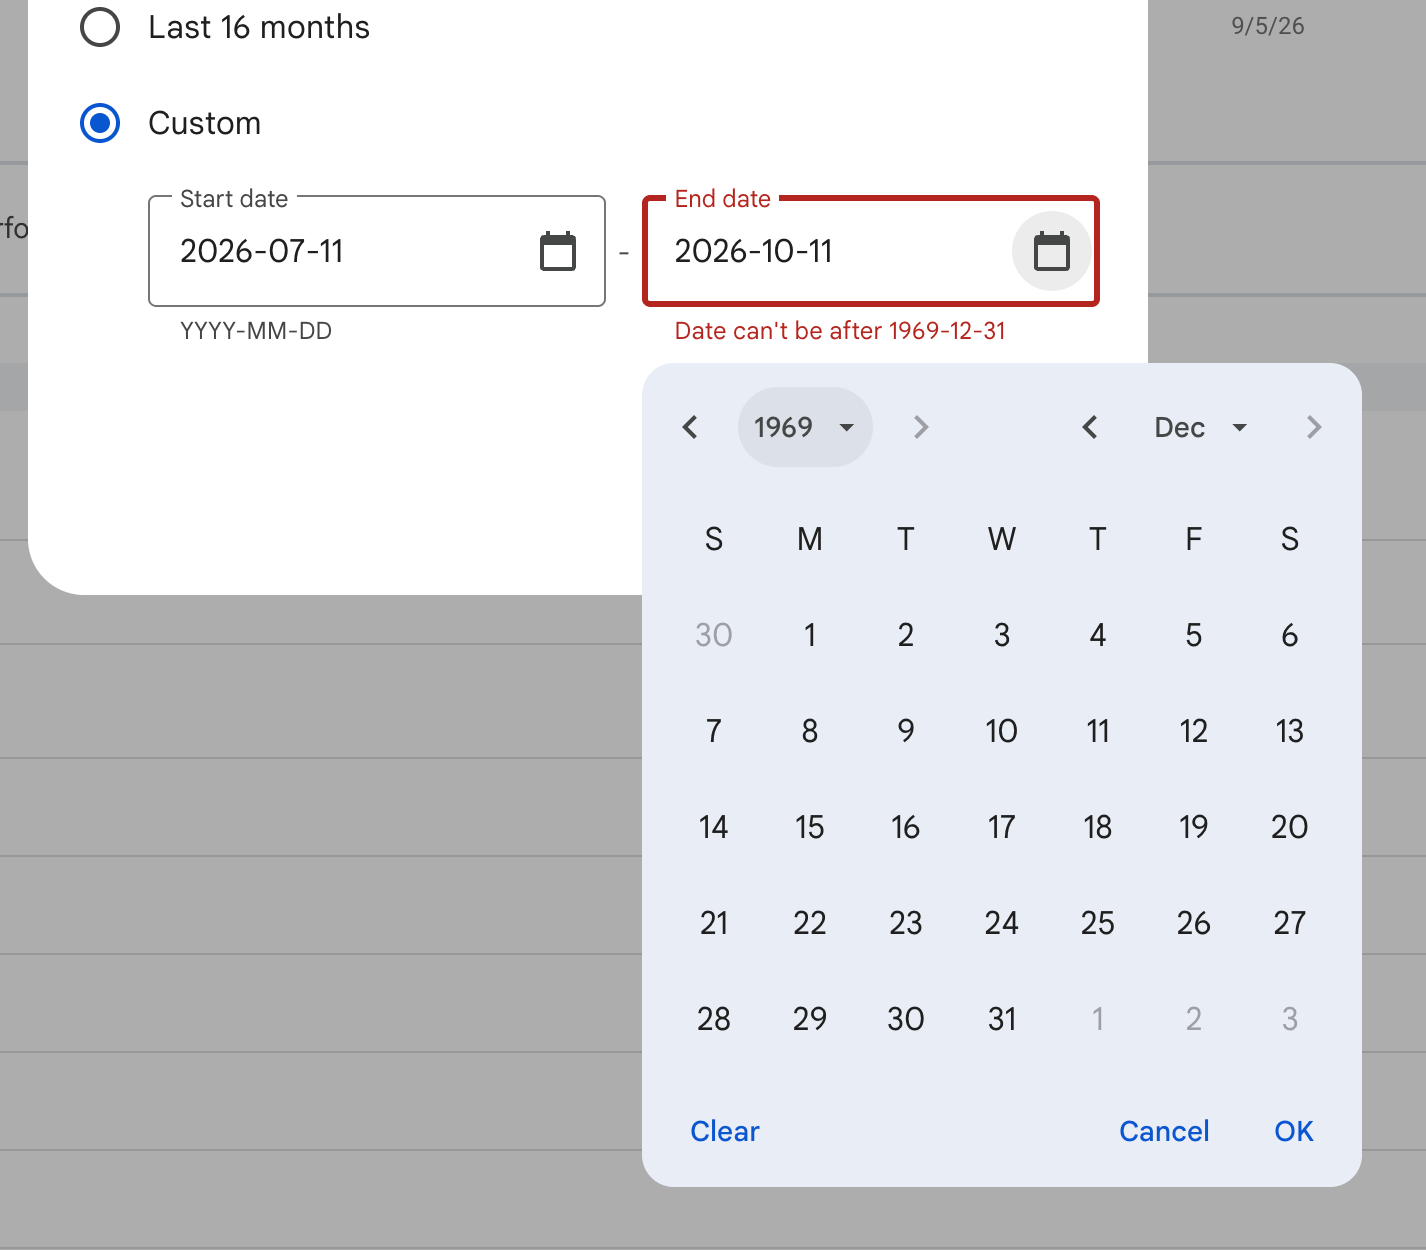Pick December 16 in the calendar
This screenshot has height=1250, width=1426.
coord(906,827)
